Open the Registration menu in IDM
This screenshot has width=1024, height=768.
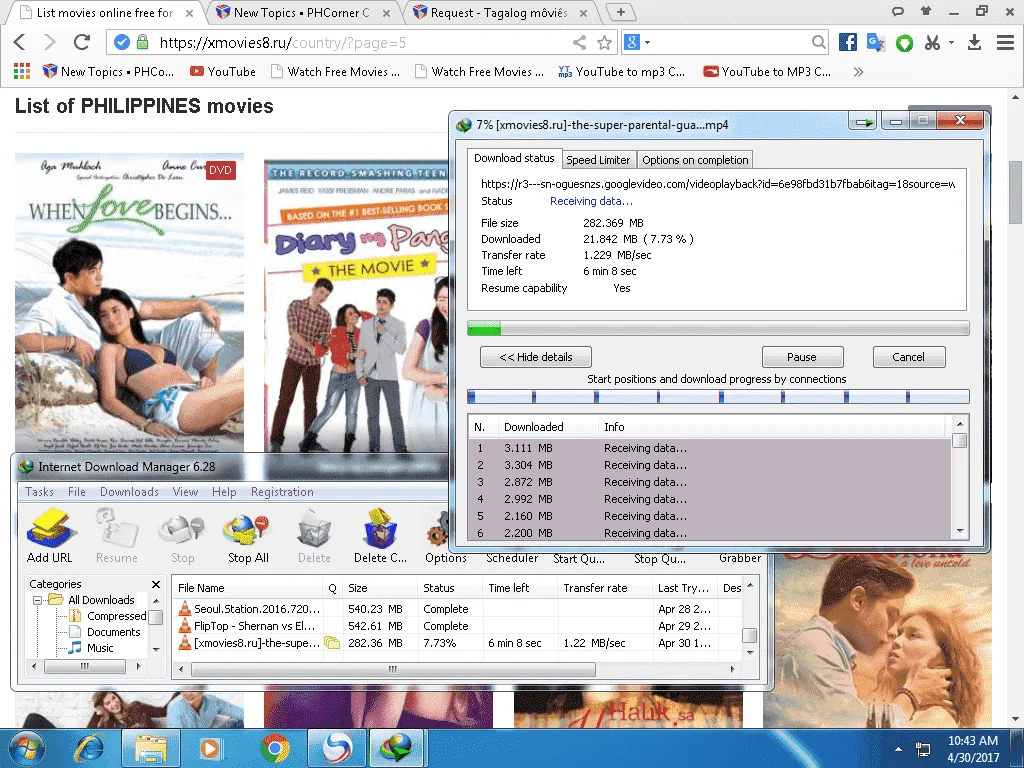click(282, 492)
